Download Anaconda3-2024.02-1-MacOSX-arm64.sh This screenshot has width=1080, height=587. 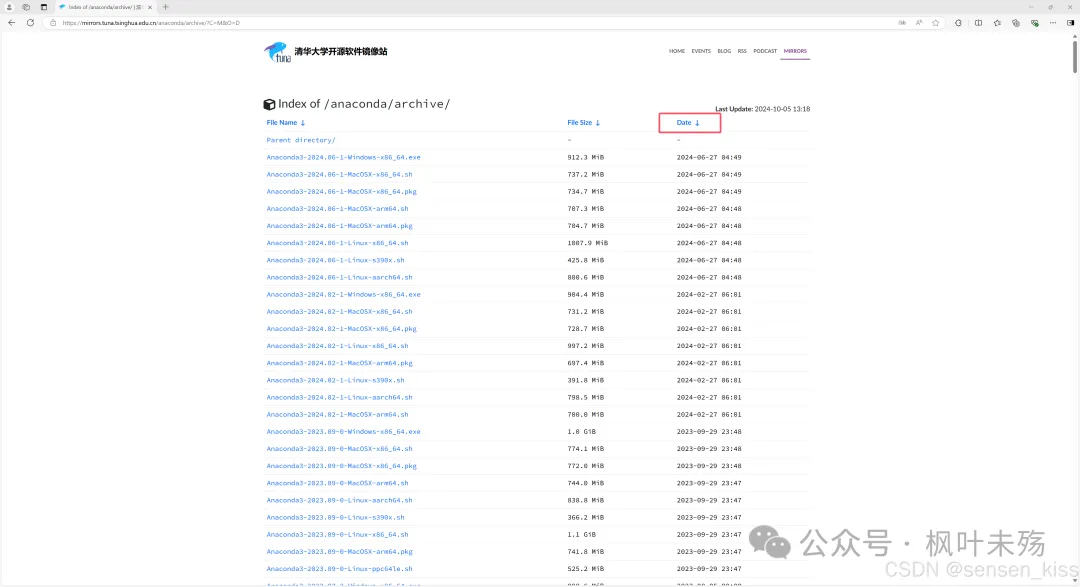pyautogui.click(x=337, y=415)
